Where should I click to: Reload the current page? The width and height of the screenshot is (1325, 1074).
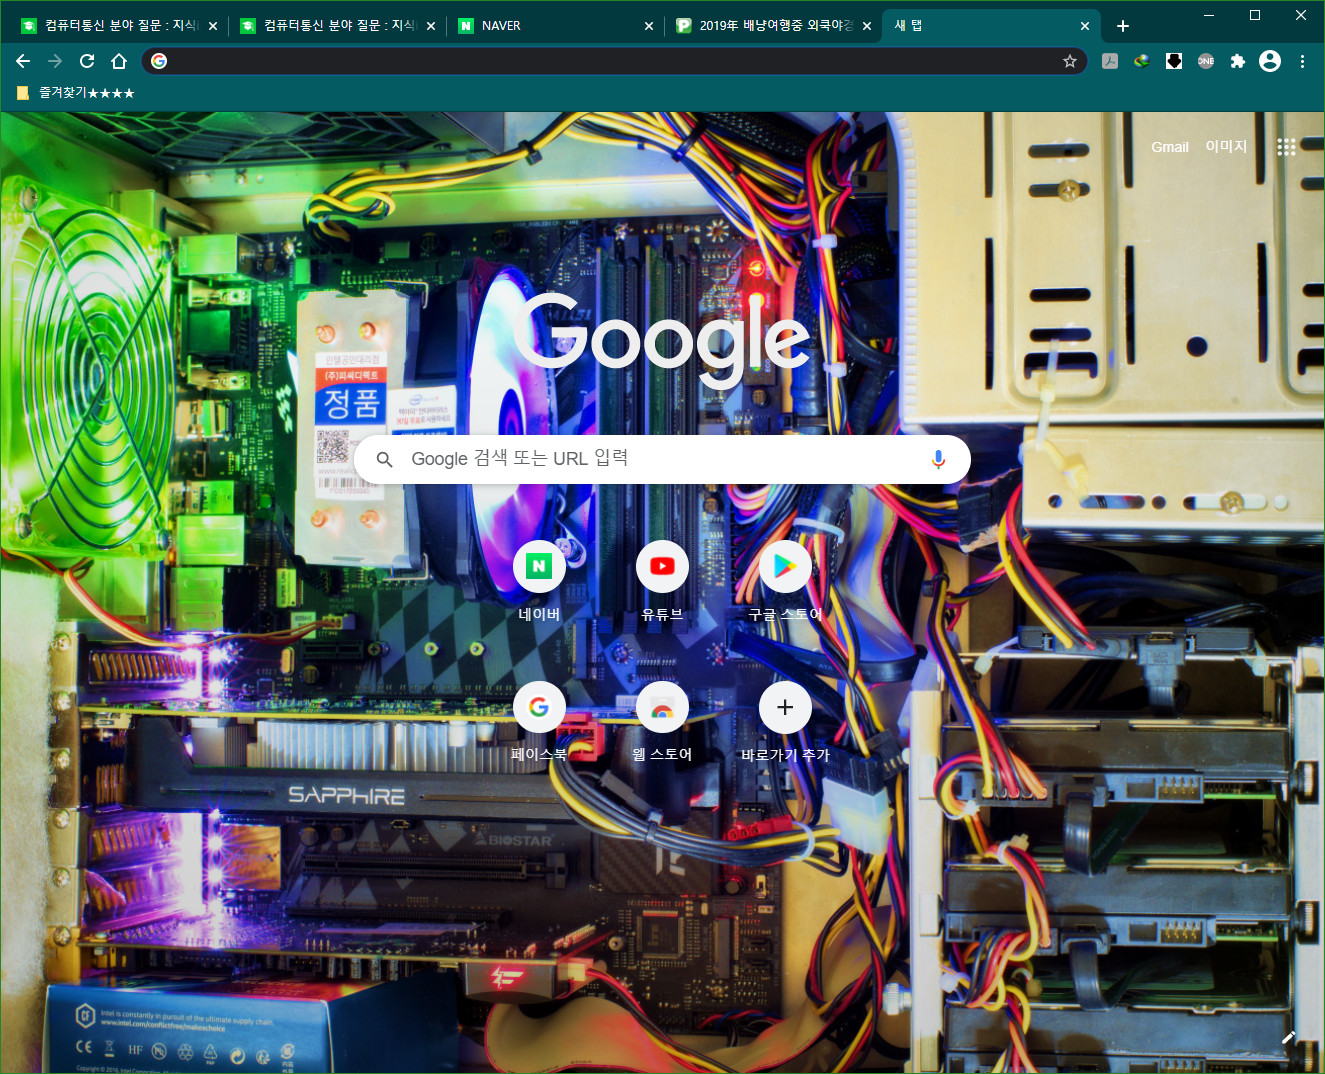click(x=87, y=61)
